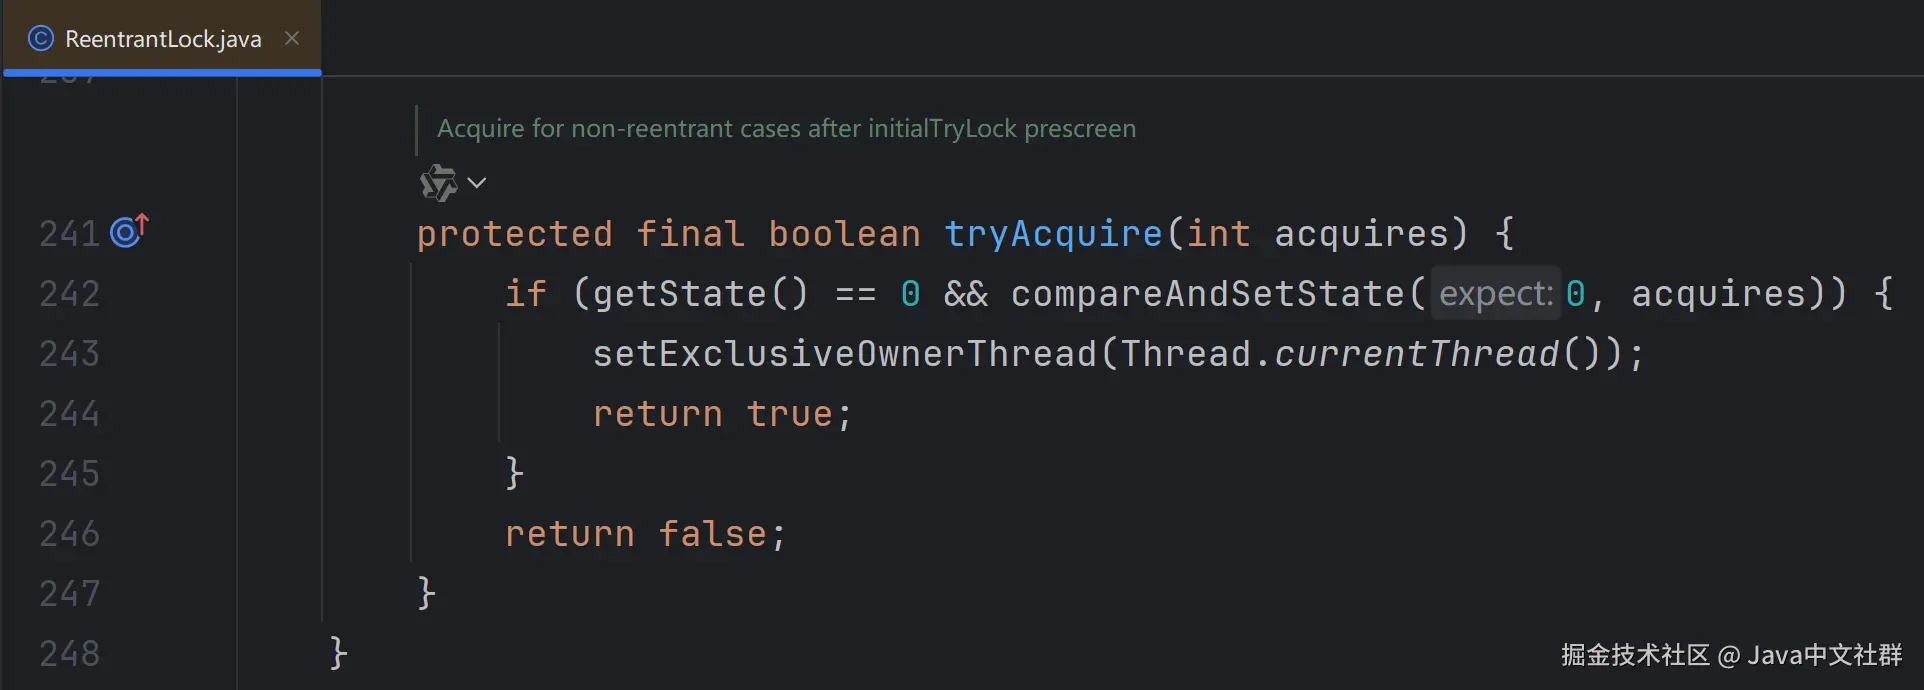The image size is (1924, 690).
Task: Click line number 242 in the gutter
Action: [x=70, y=294]
